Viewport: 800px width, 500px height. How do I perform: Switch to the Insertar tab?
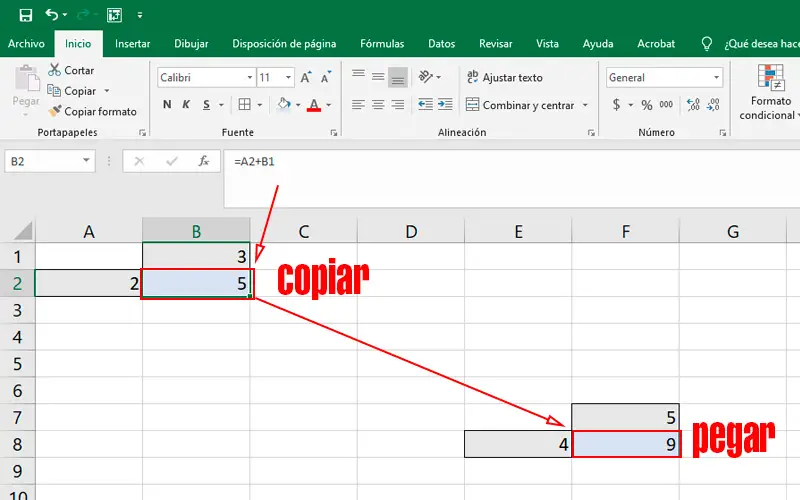coord(133,44)
